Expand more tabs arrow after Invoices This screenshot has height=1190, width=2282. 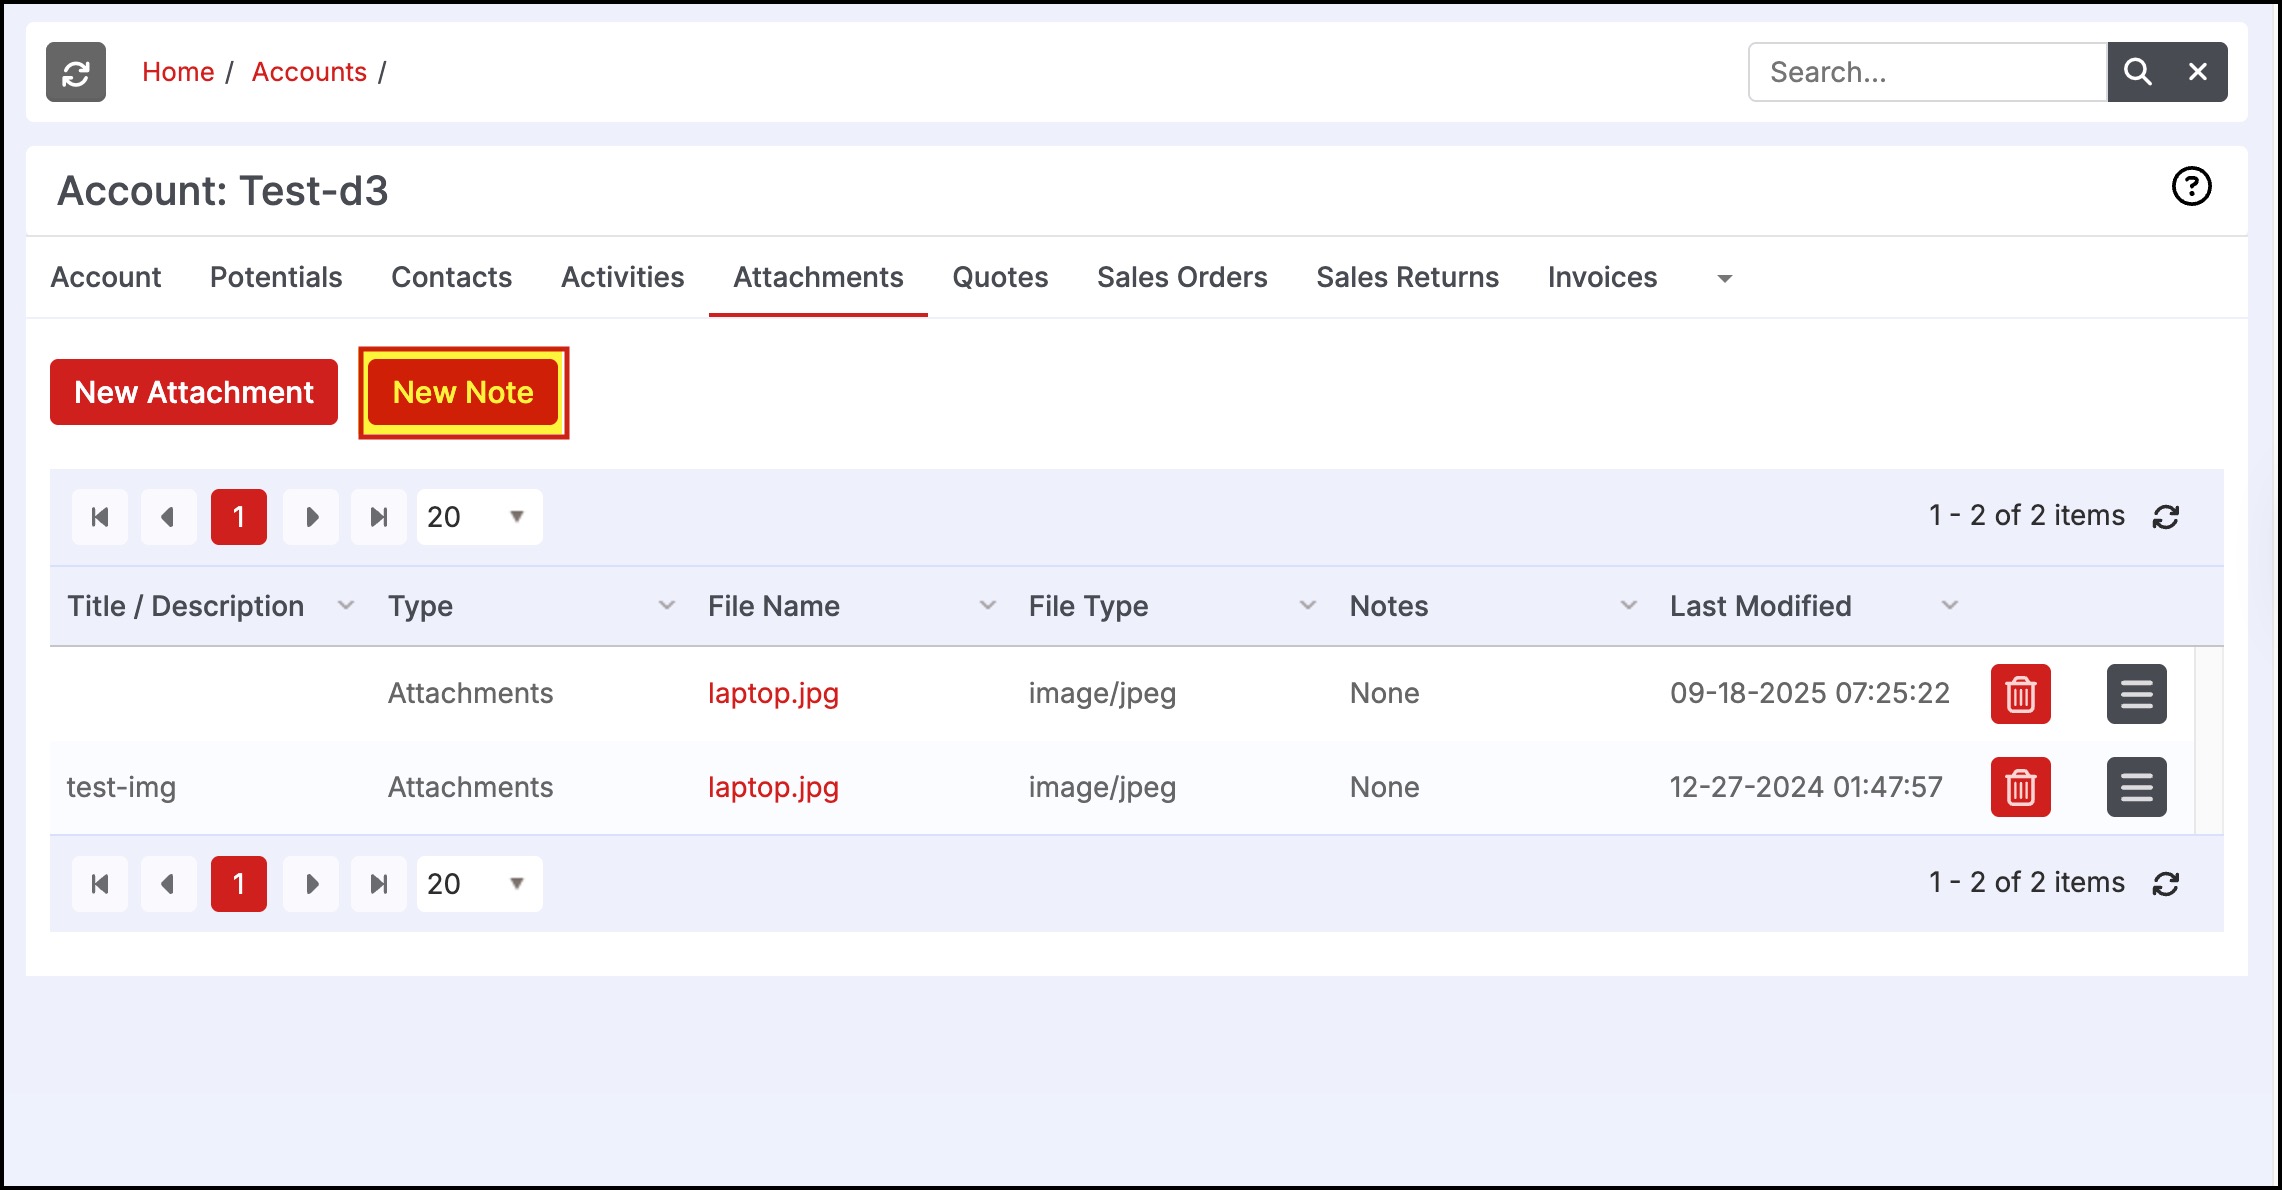point(1724,279)
